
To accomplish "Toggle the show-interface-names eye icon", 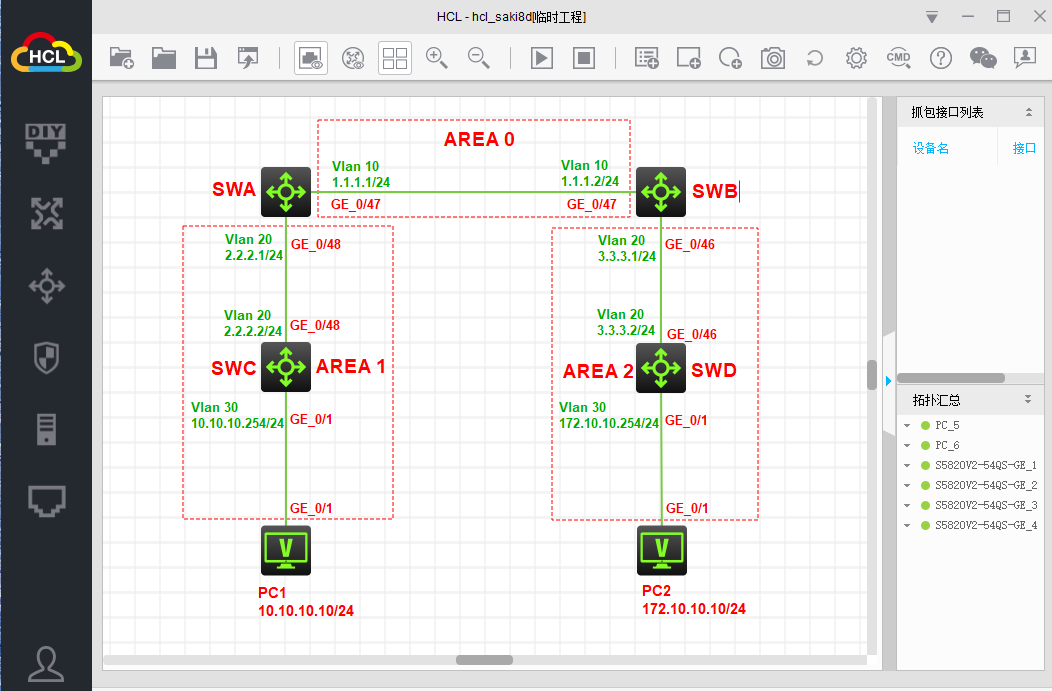I will (x=311, y=58).
